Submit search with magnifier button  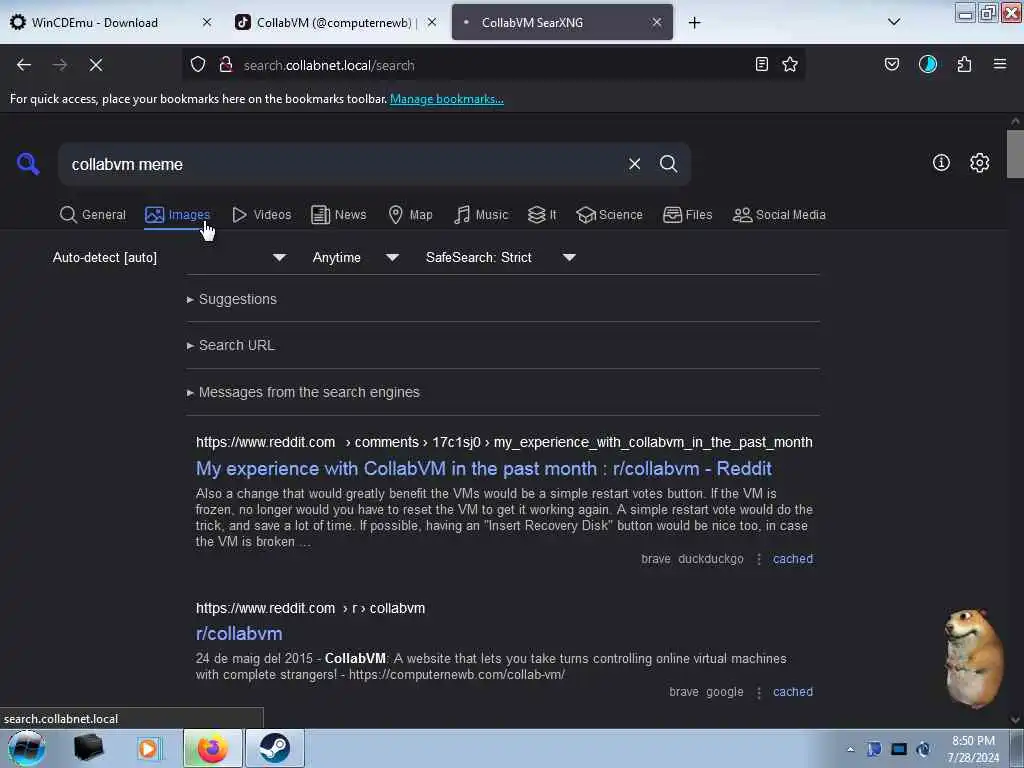click(x=668, y=164)
